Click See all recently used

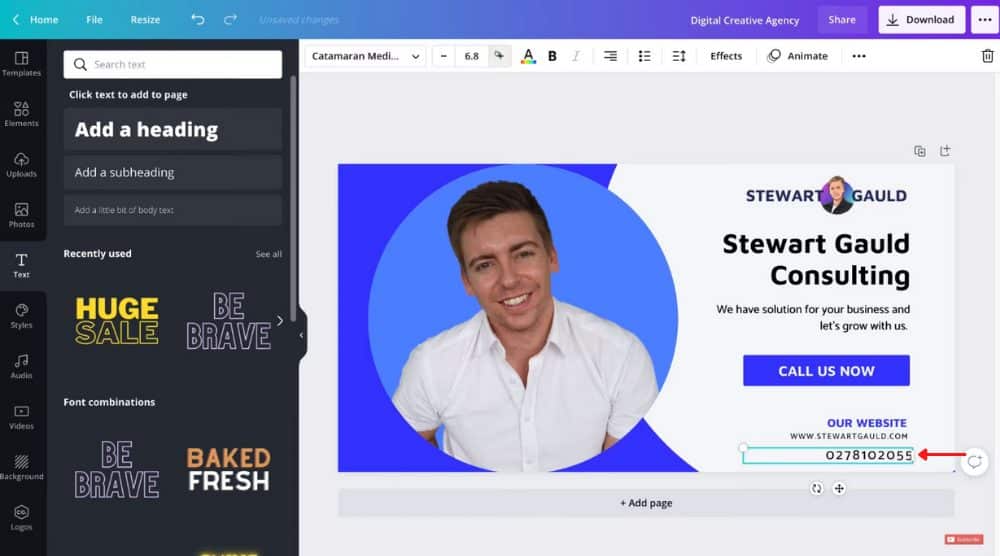268,254
